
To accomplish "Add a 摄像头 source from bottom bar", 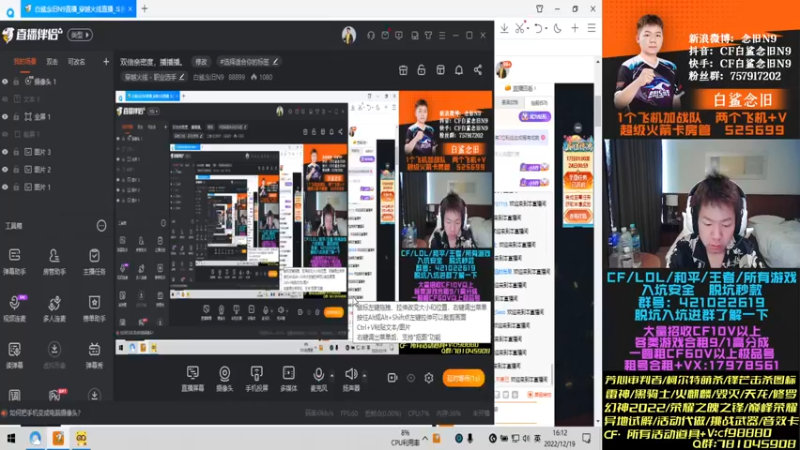I will [x=224, y=379].
